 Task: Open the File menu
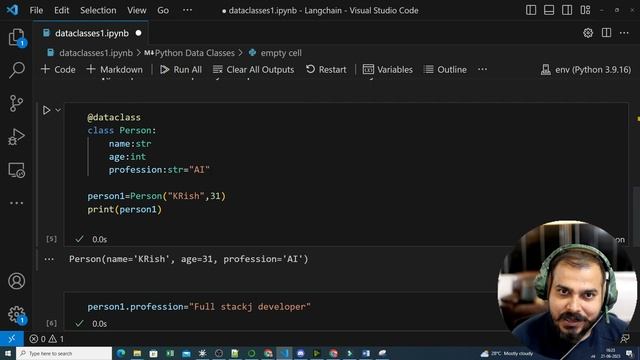(36, 10)
